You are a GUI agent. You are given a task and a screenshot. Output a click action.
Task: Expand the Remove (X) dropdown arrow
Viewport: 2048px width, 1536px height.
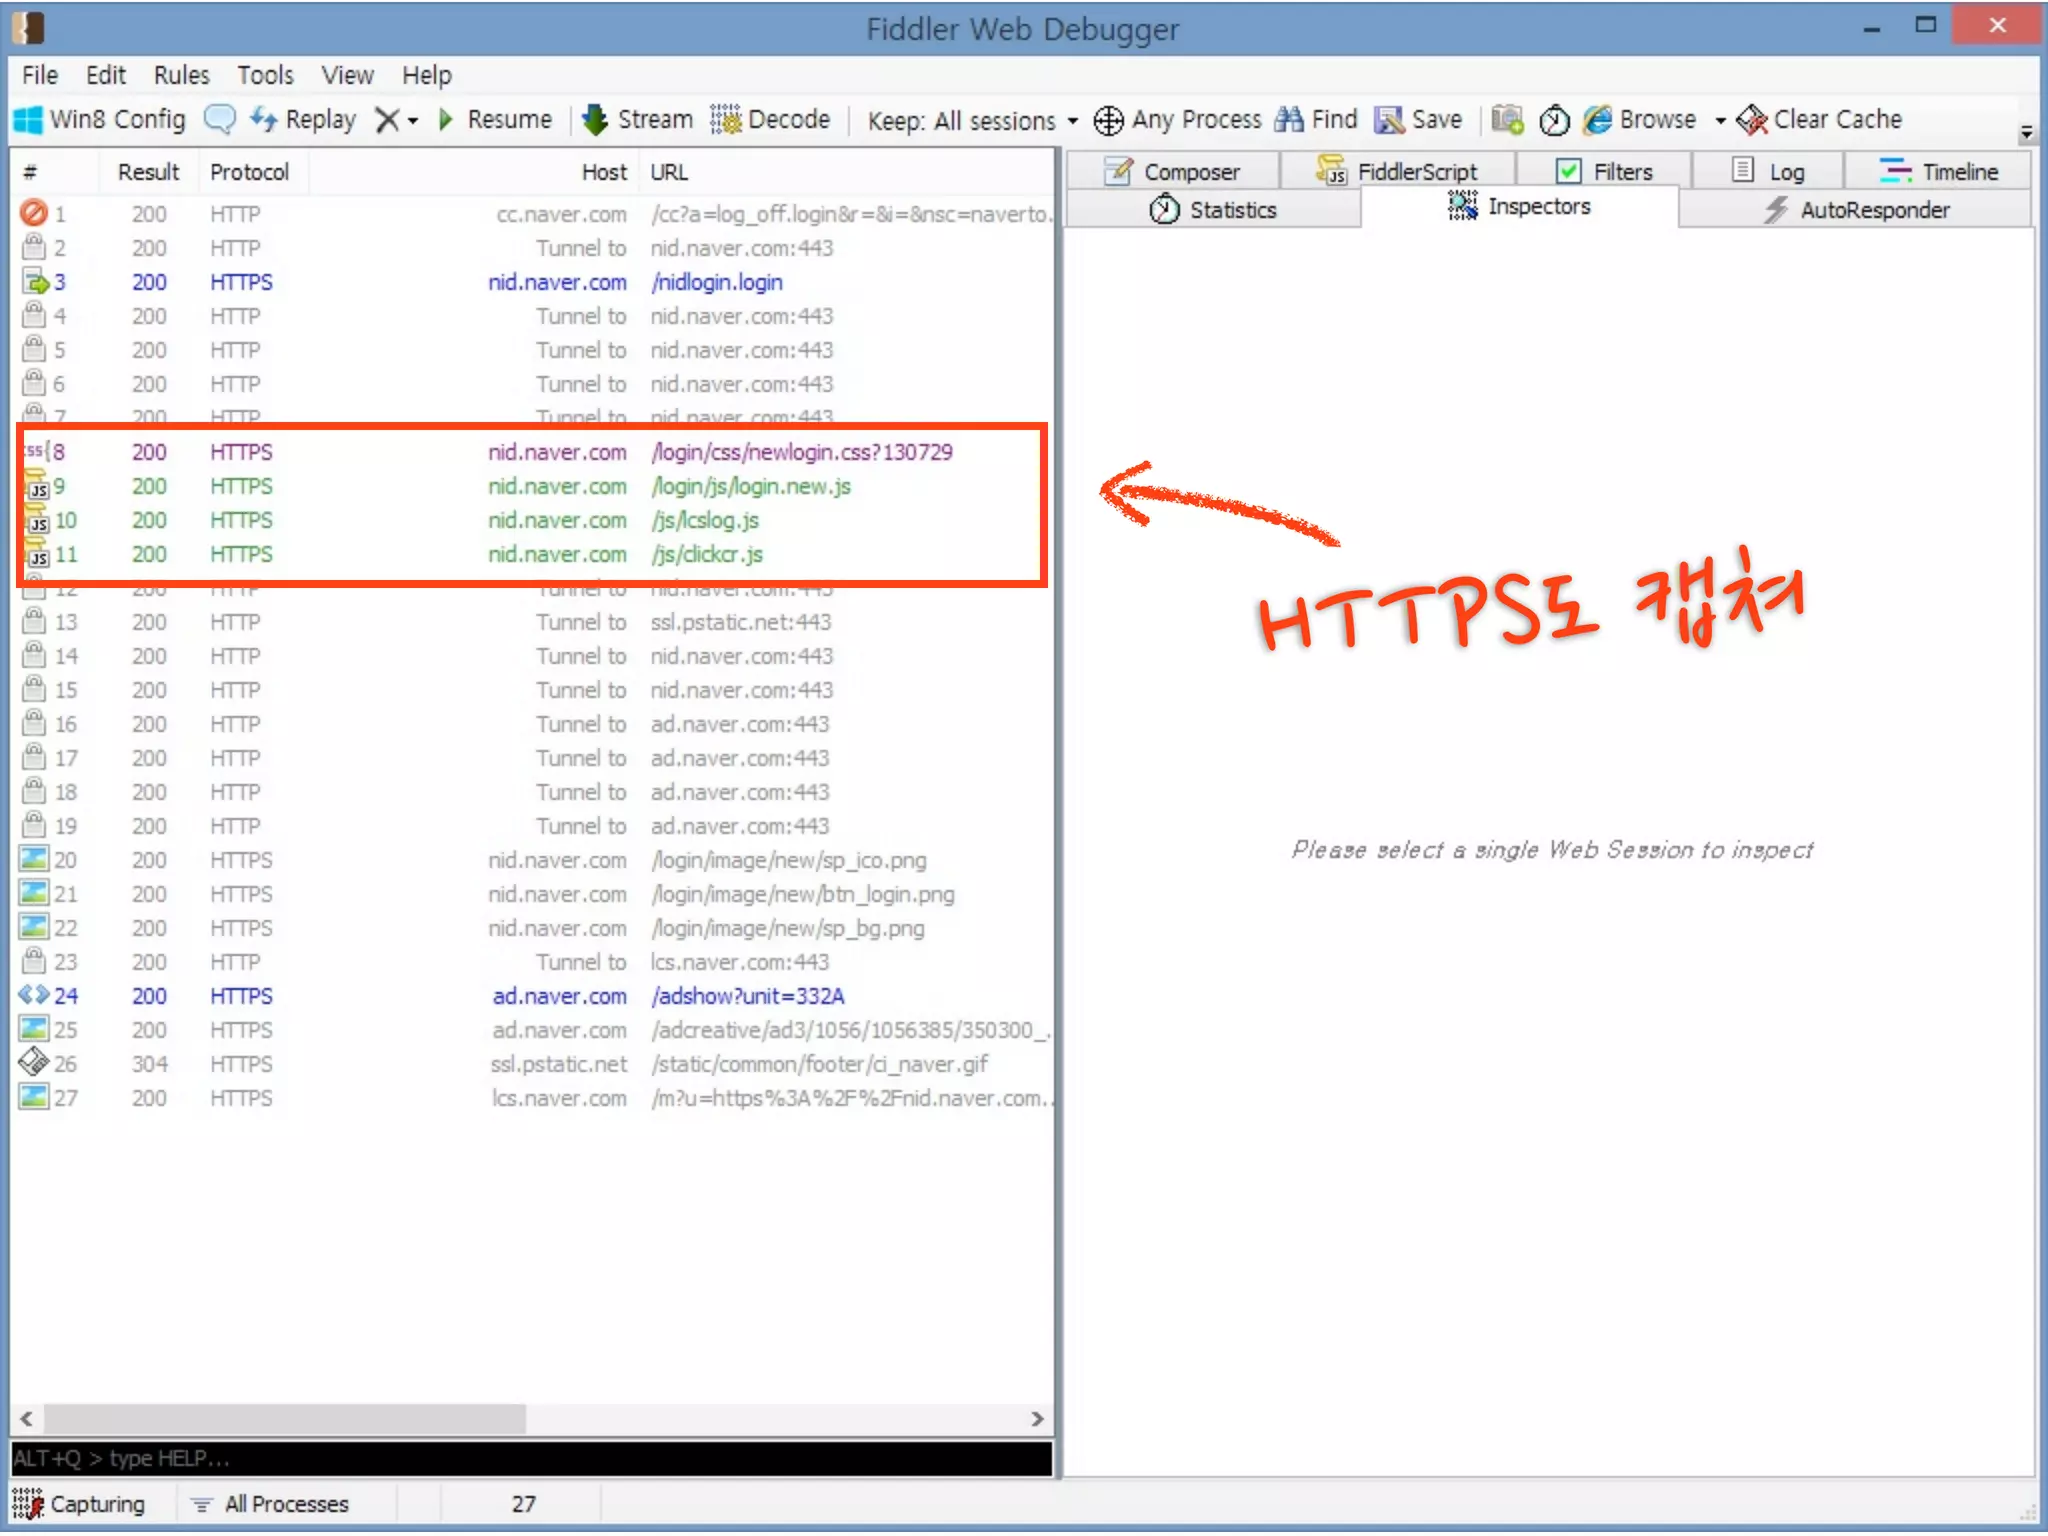click(412, 120)
